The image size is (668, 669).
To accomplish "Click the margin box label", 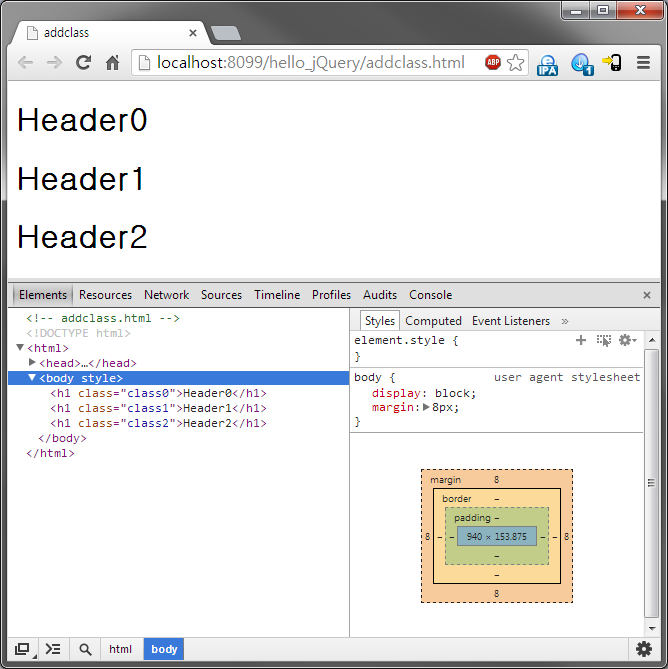I will click(445, 480).
